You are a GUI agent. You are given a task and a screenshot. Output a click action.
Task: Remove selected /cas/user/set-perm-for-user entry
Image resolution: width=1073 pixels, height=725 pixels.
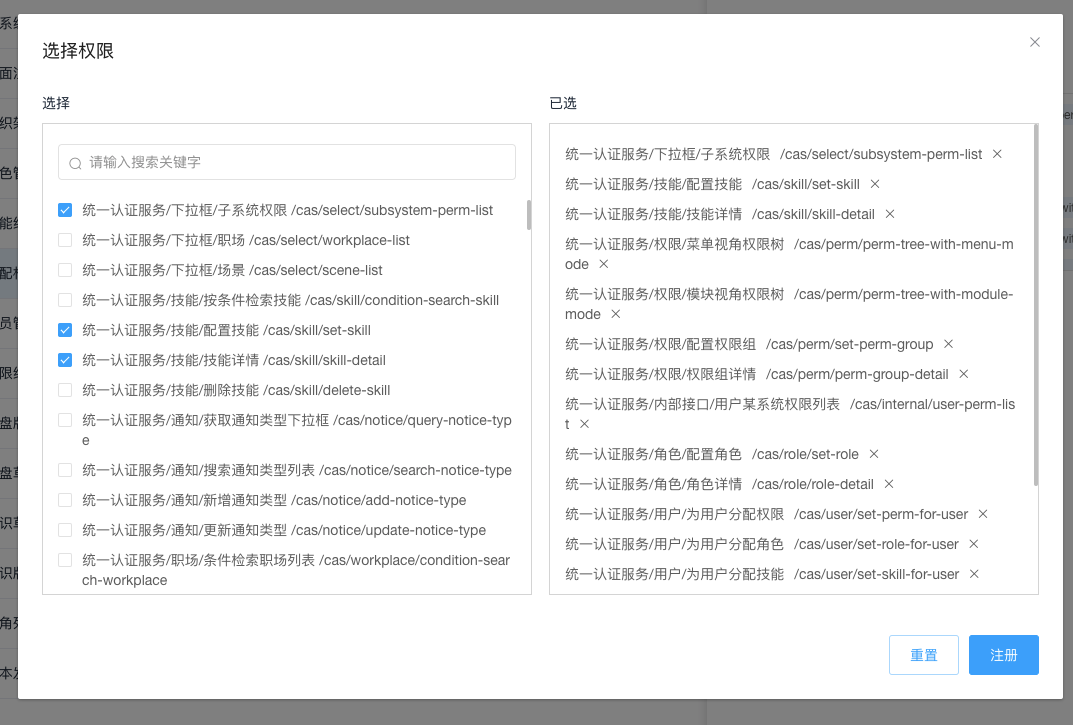(x=983, y=514)
